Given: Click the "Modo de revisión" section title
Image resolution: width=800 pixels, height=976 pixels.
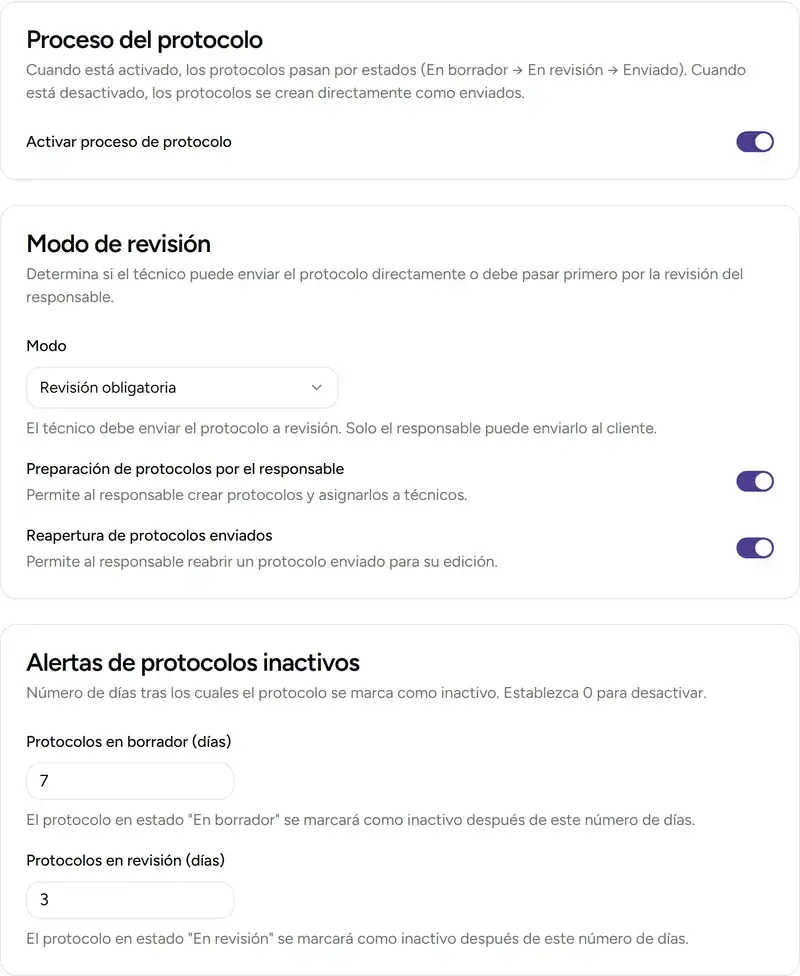Looking at the screenshot, I should 117,244.
